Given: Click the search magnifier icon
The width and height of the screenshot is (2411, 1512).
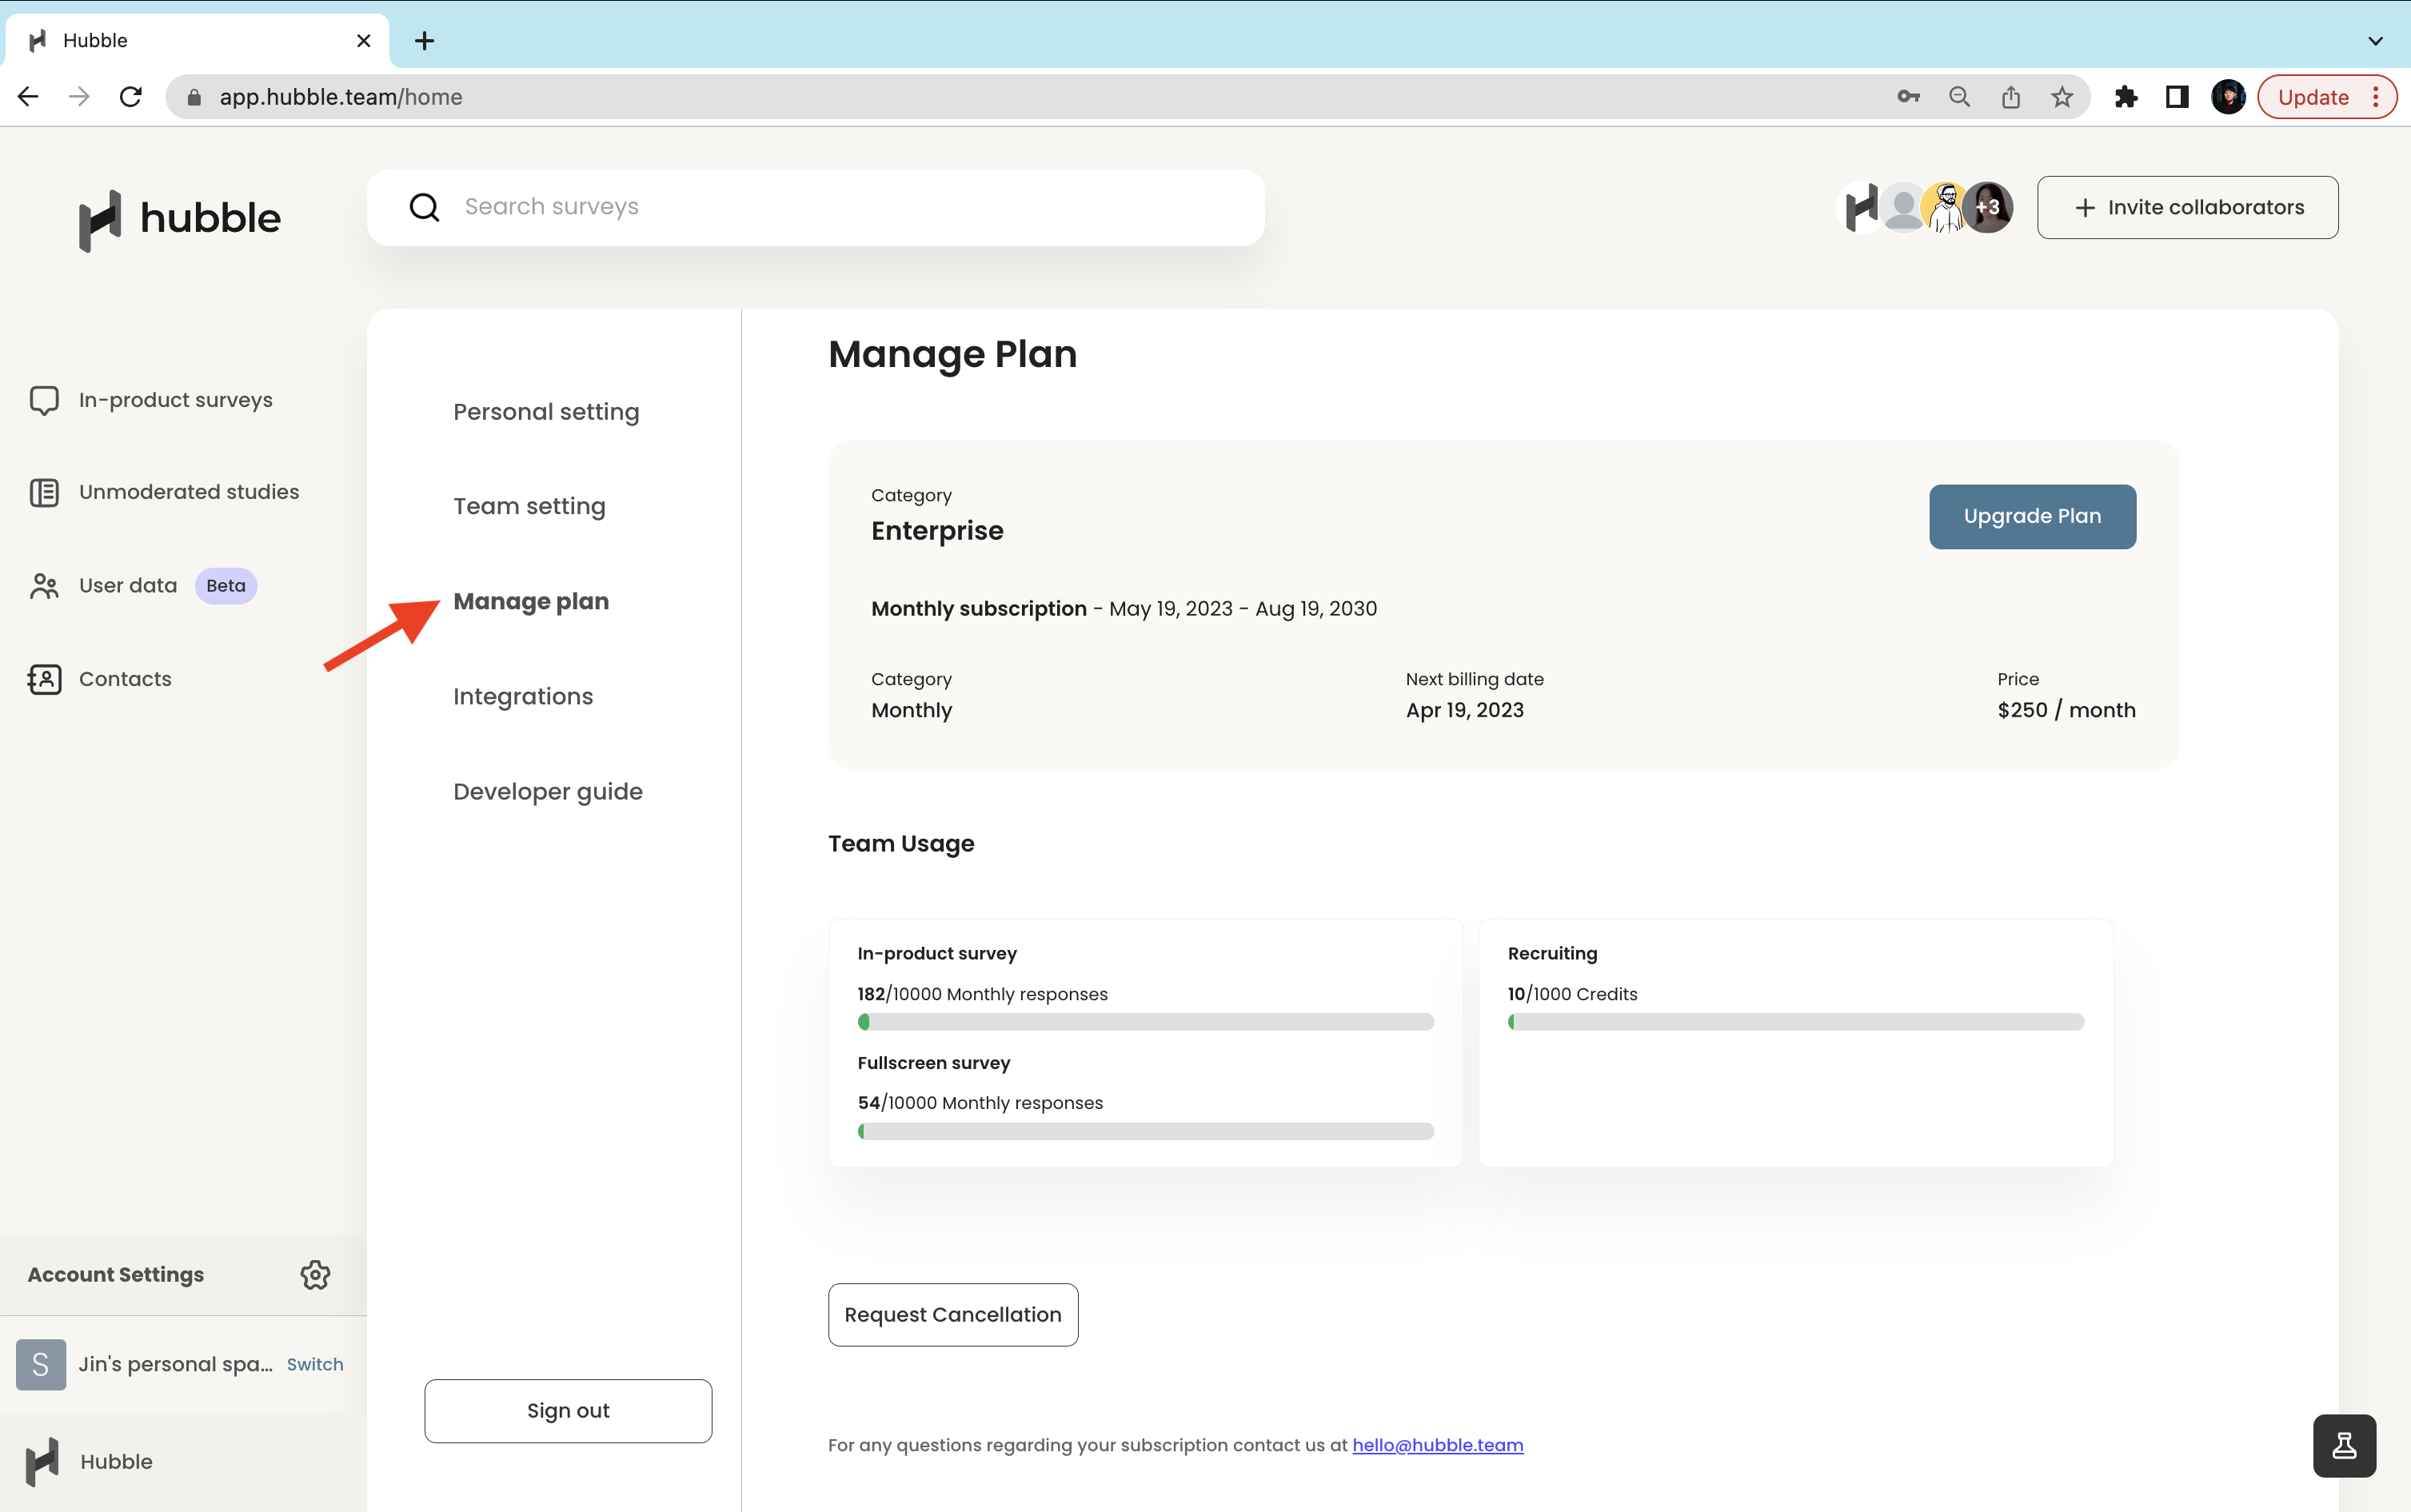Looking at the screenshot, I should pyautogui.click(x=425, y=207).
